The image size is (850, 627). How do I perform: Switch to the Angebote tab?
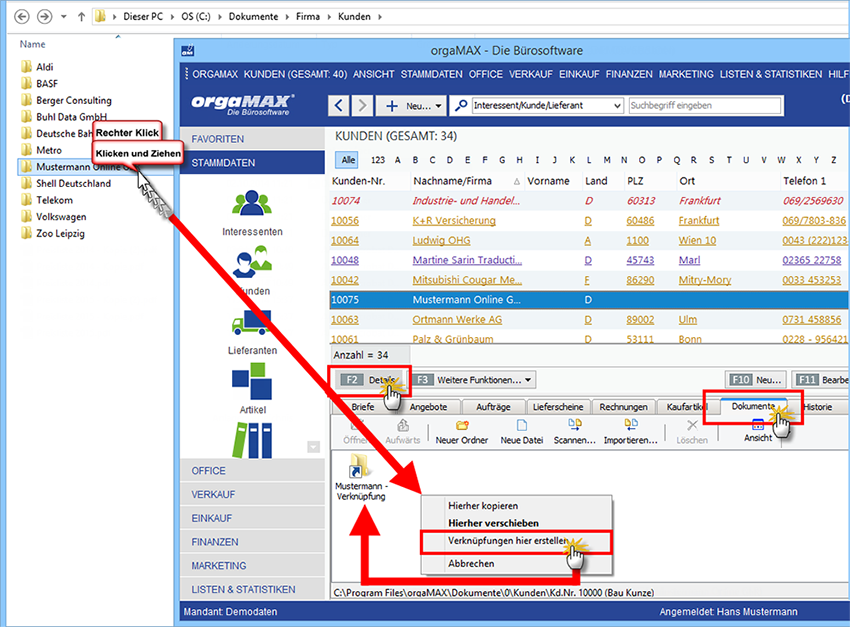[x=428, y=407]
